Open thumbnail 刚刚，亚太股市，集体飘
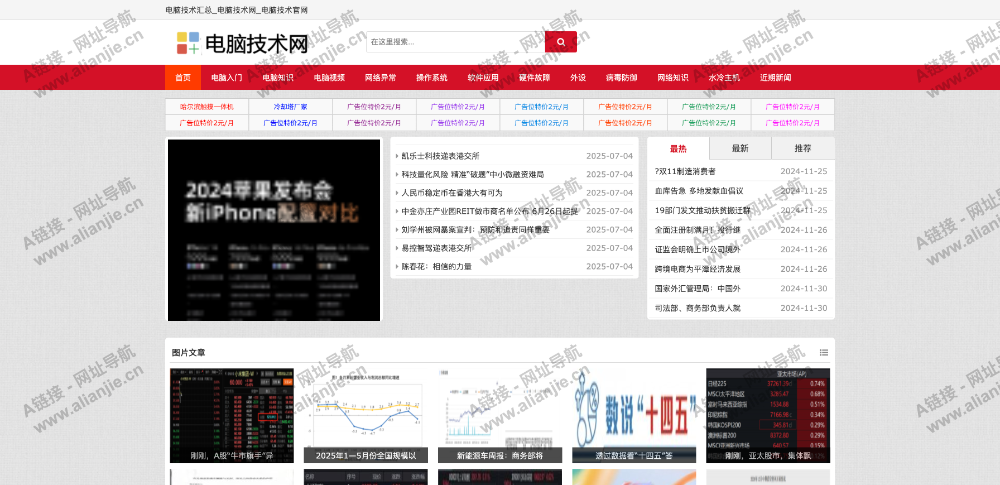The image size is (1000, 485). tap(768, 415)
